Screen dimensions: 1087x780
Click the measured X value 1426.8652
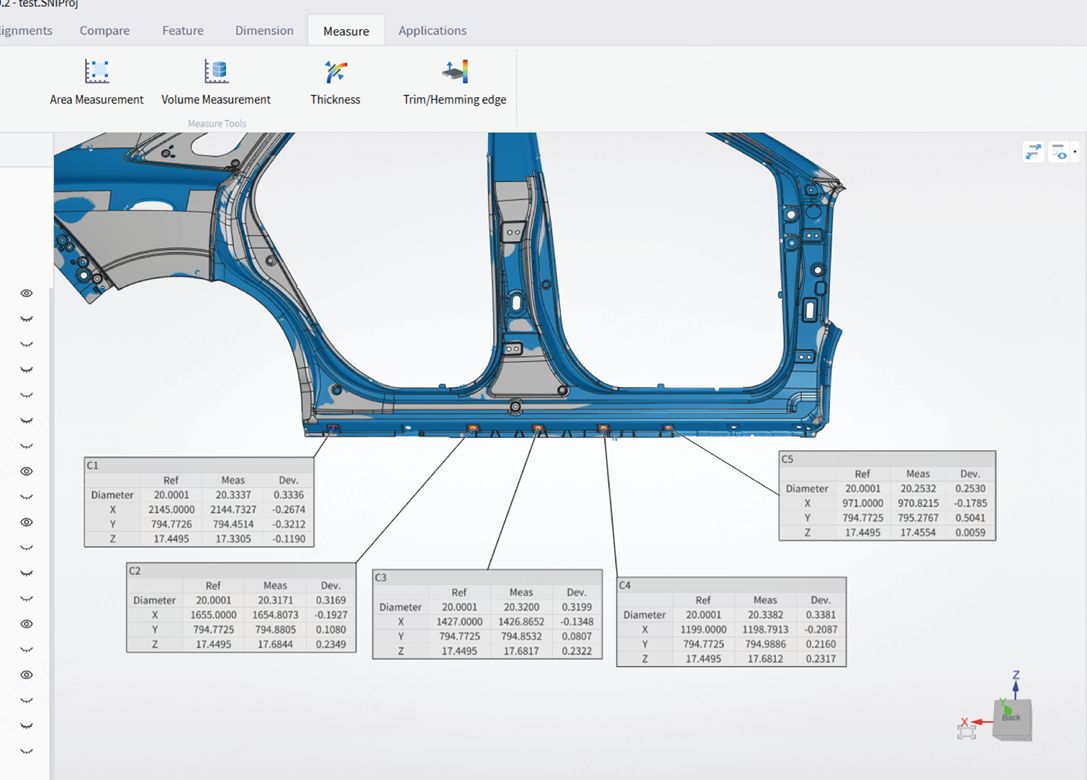[521, 622]
